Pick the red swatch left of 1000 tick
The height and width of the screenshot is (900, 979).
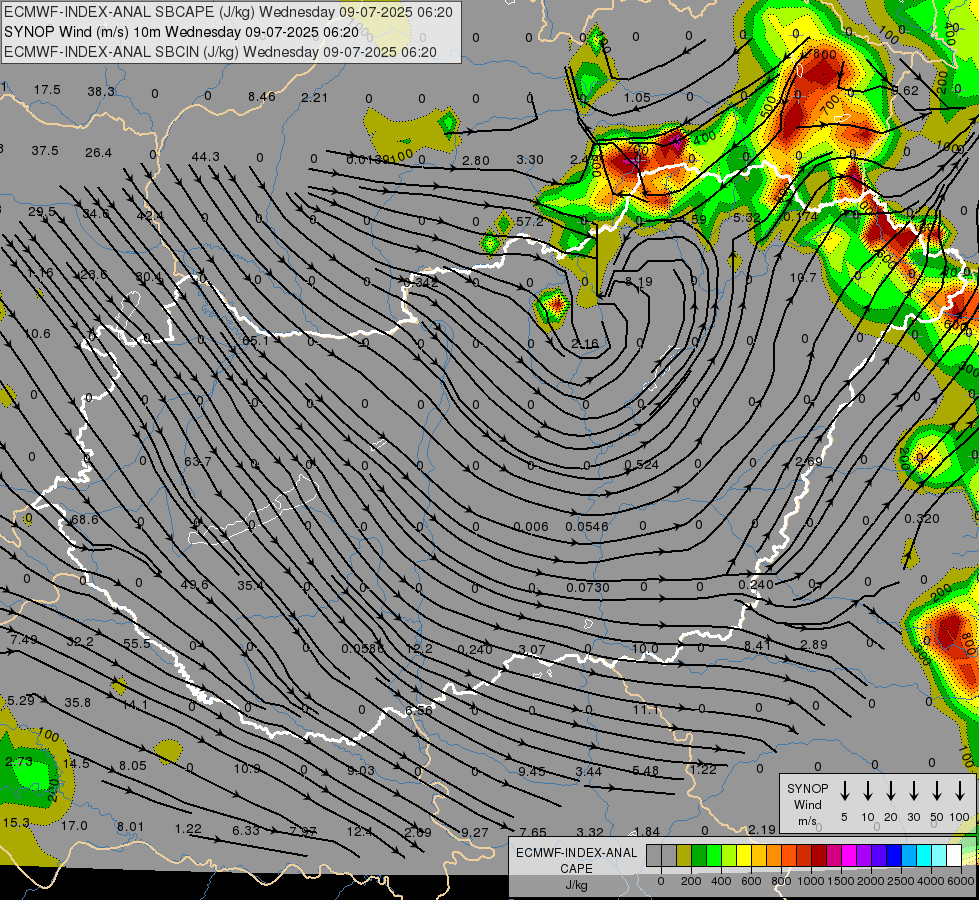point(804,856)
